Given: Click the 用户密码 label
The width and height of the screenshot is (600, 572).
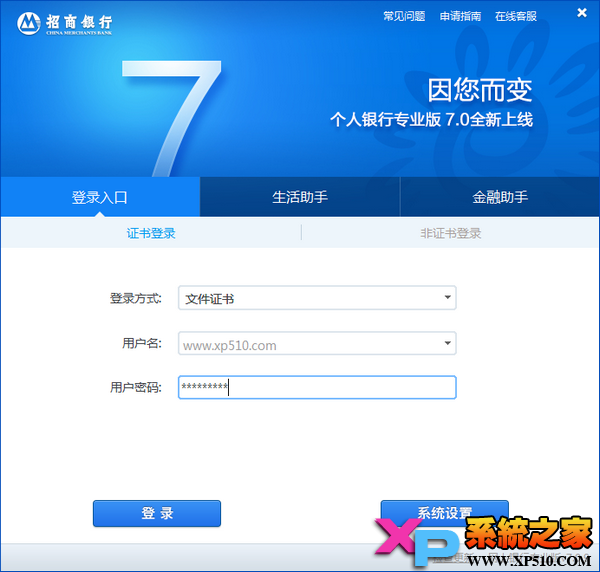Looking at the screenshot, I should tap(135, 387).
